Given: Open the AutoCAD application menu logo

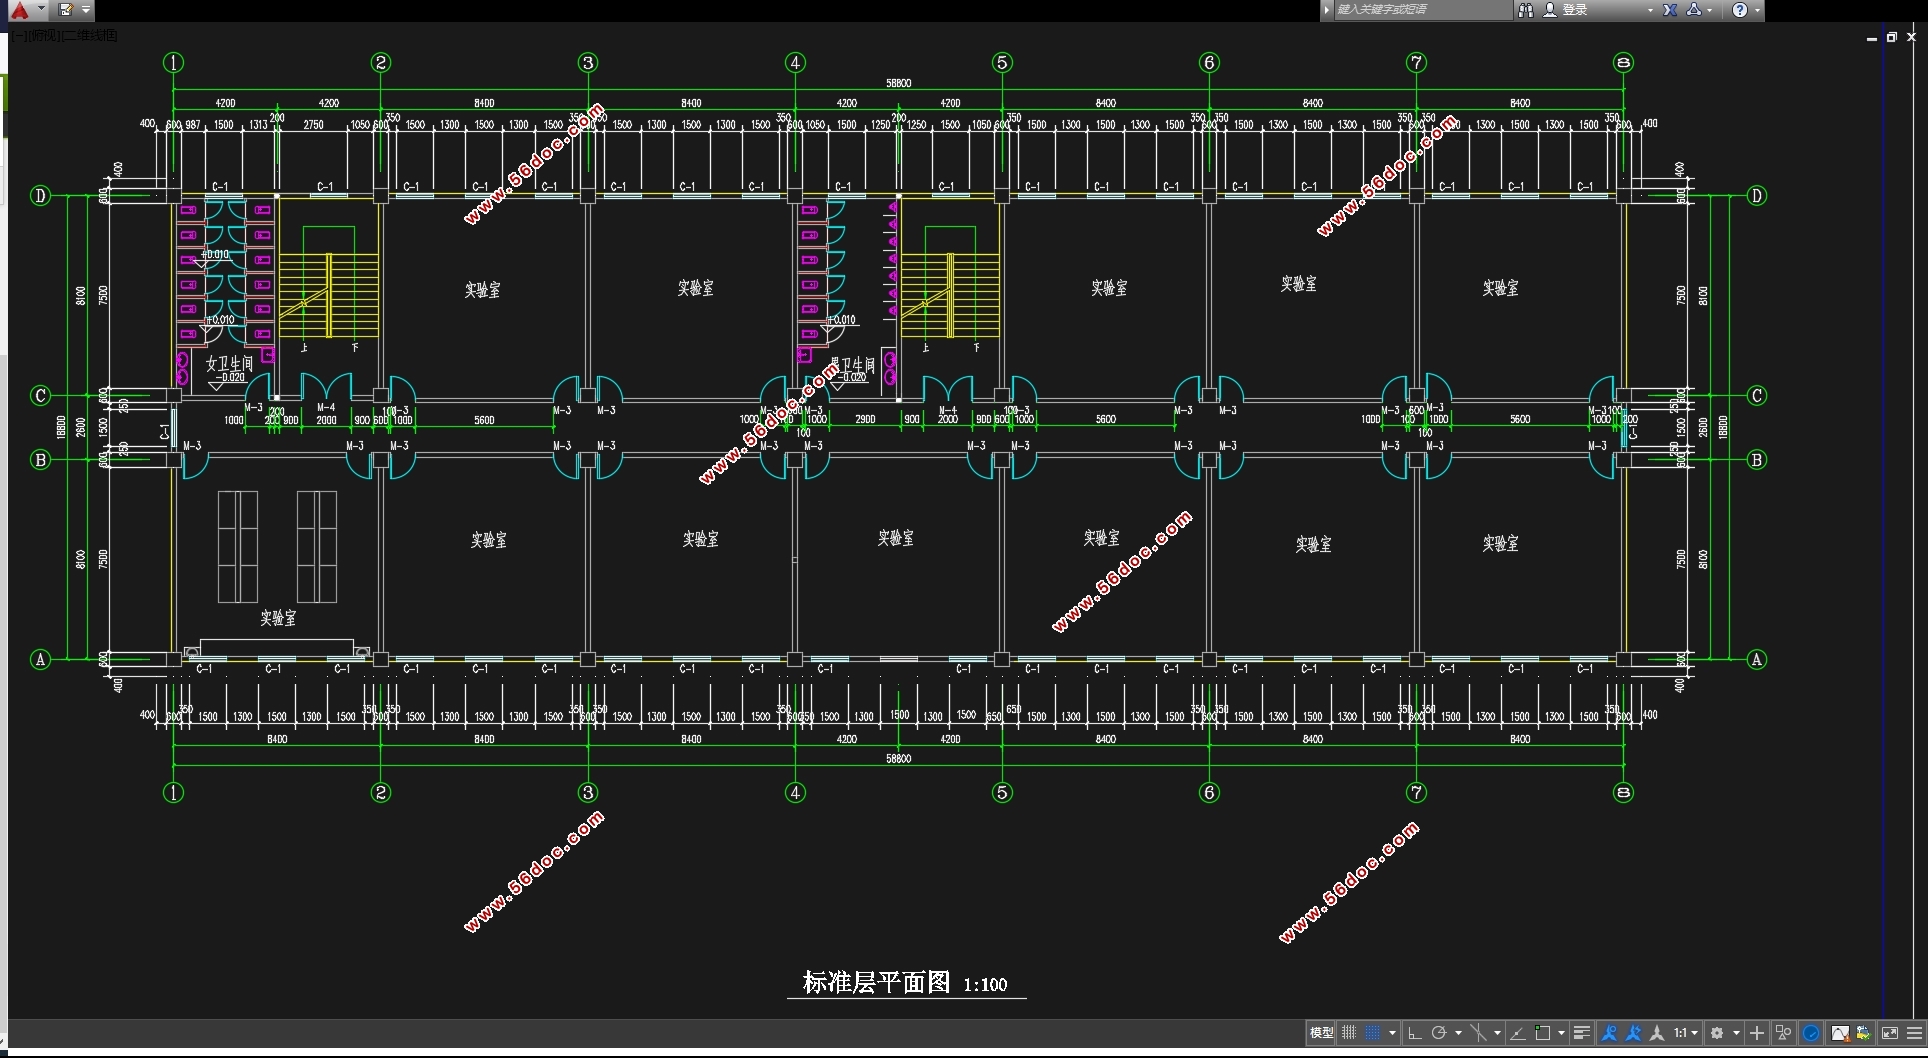Looking at the screenshot, I should point(19,10).
